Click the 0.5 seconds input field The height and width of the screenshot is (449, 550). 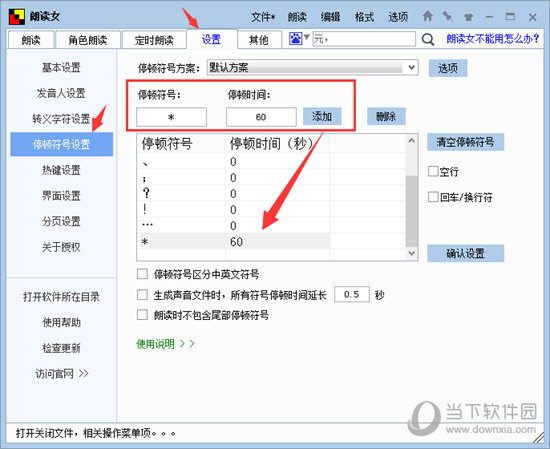[x=352, y=294]
